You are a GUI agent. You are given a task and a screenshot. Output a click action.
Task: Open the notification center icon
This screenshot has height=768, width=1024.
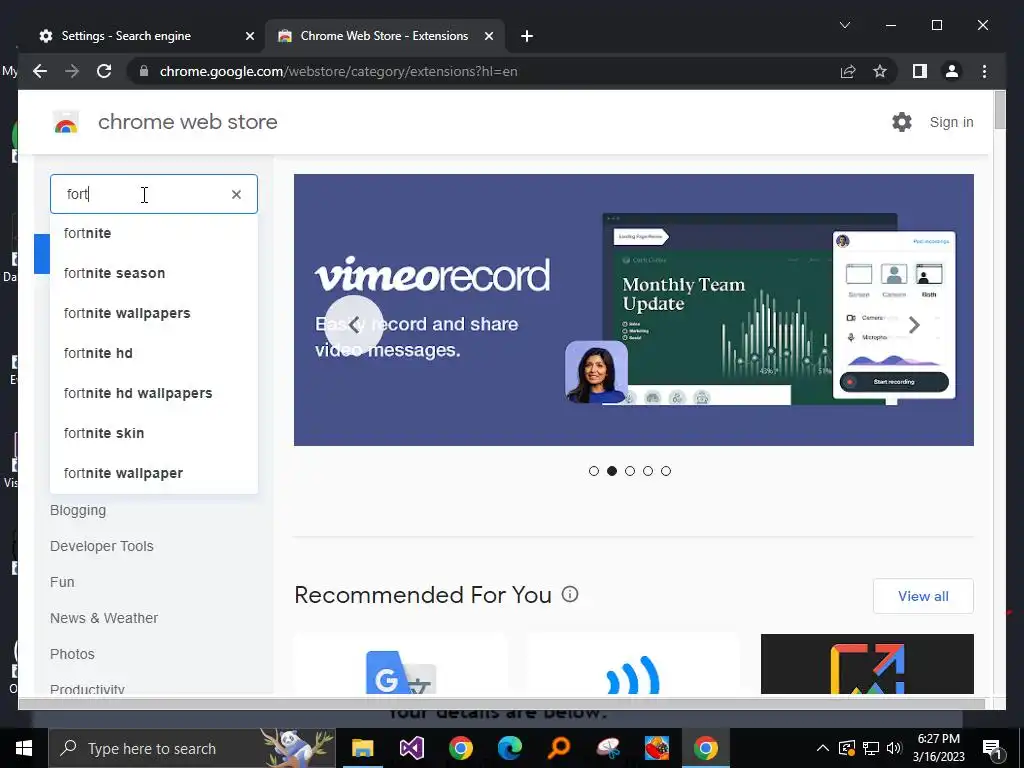pos(992,749)
